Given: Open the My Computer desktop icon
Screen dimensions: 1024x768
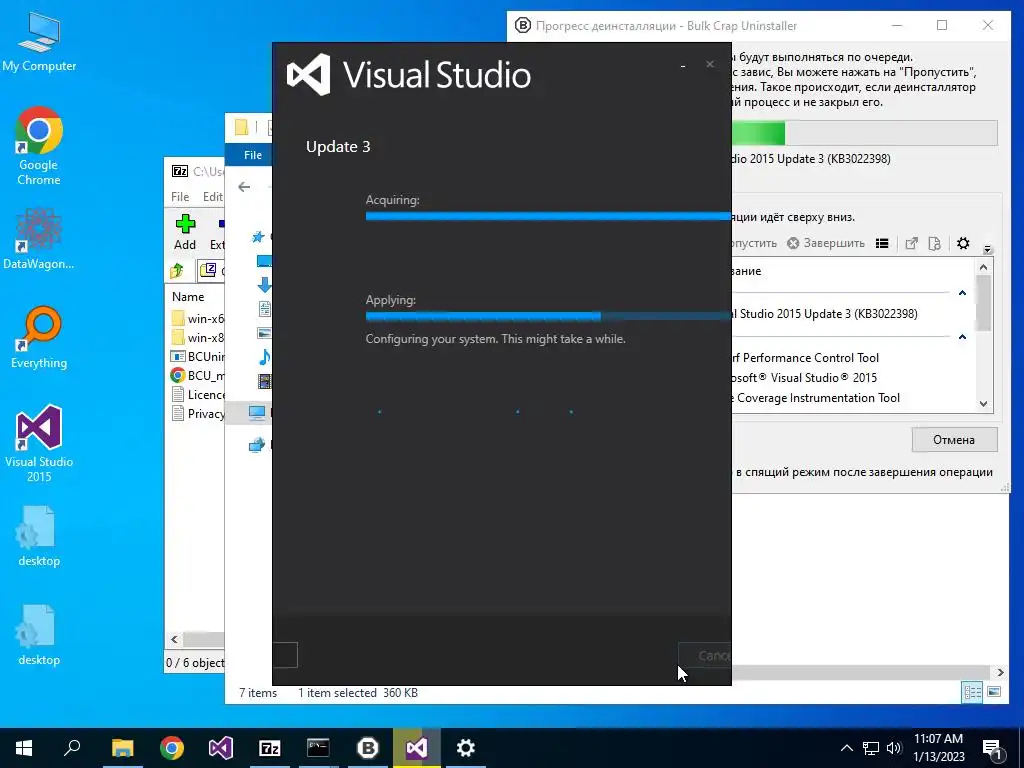Looking at the screenshot, I should (39, 43).
